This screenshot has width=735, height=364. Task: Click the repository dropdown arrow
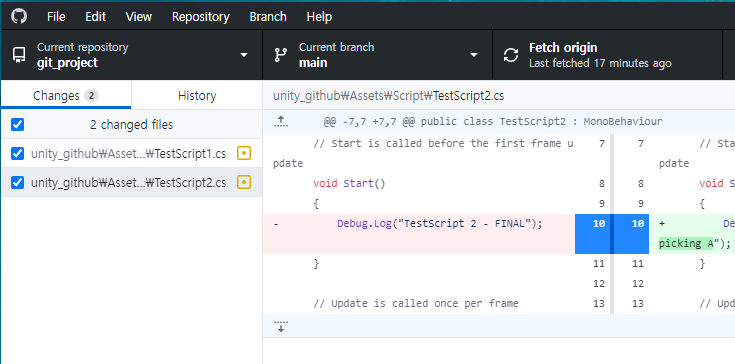[x=244, y=55]
